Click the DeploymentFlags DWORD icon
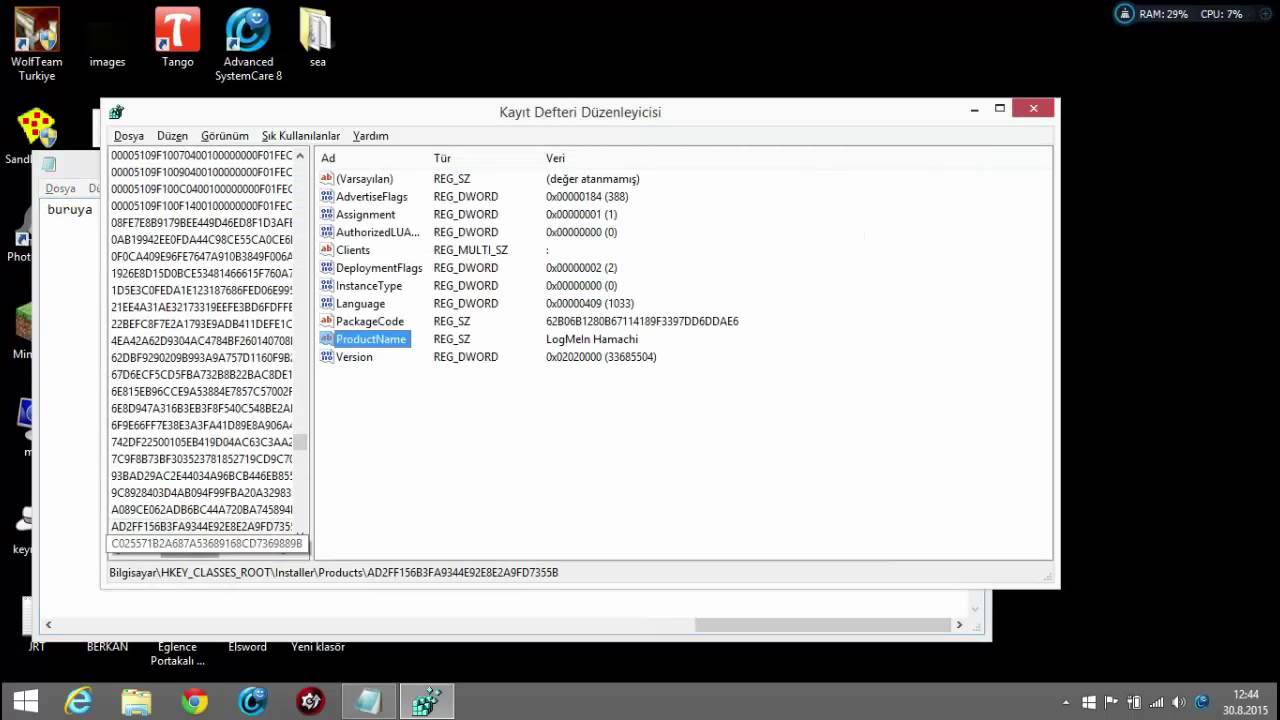 (x=327, y=268)
